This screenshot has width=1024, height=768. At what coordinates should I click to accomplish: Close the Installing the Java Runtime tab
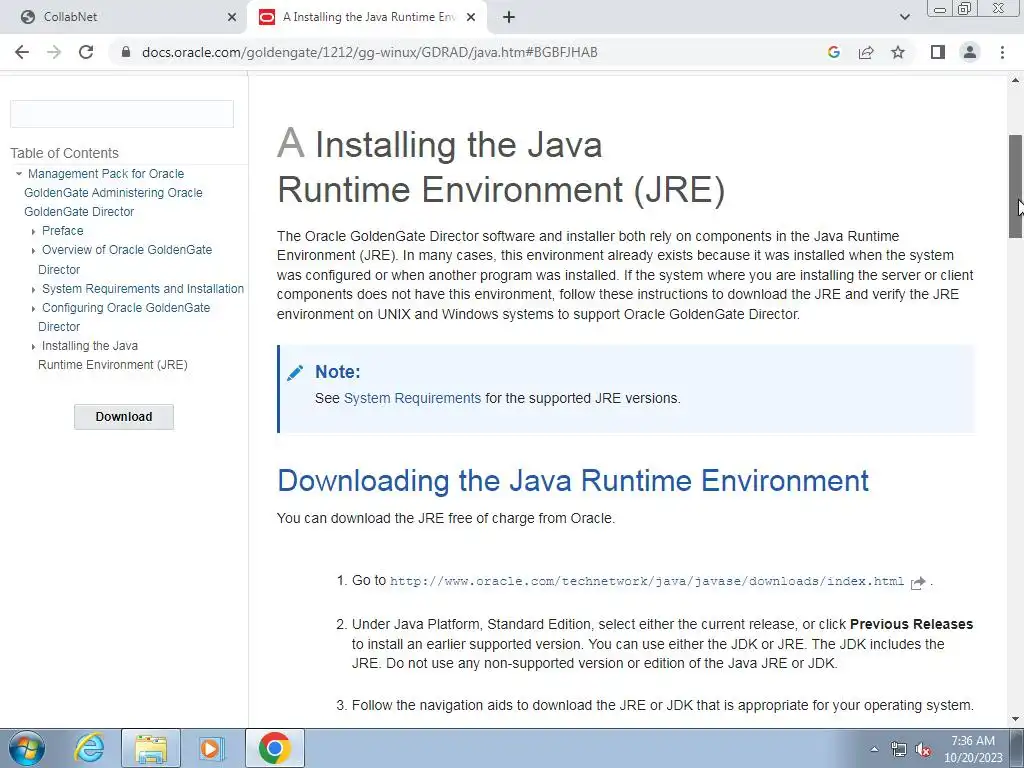(471, 17)
